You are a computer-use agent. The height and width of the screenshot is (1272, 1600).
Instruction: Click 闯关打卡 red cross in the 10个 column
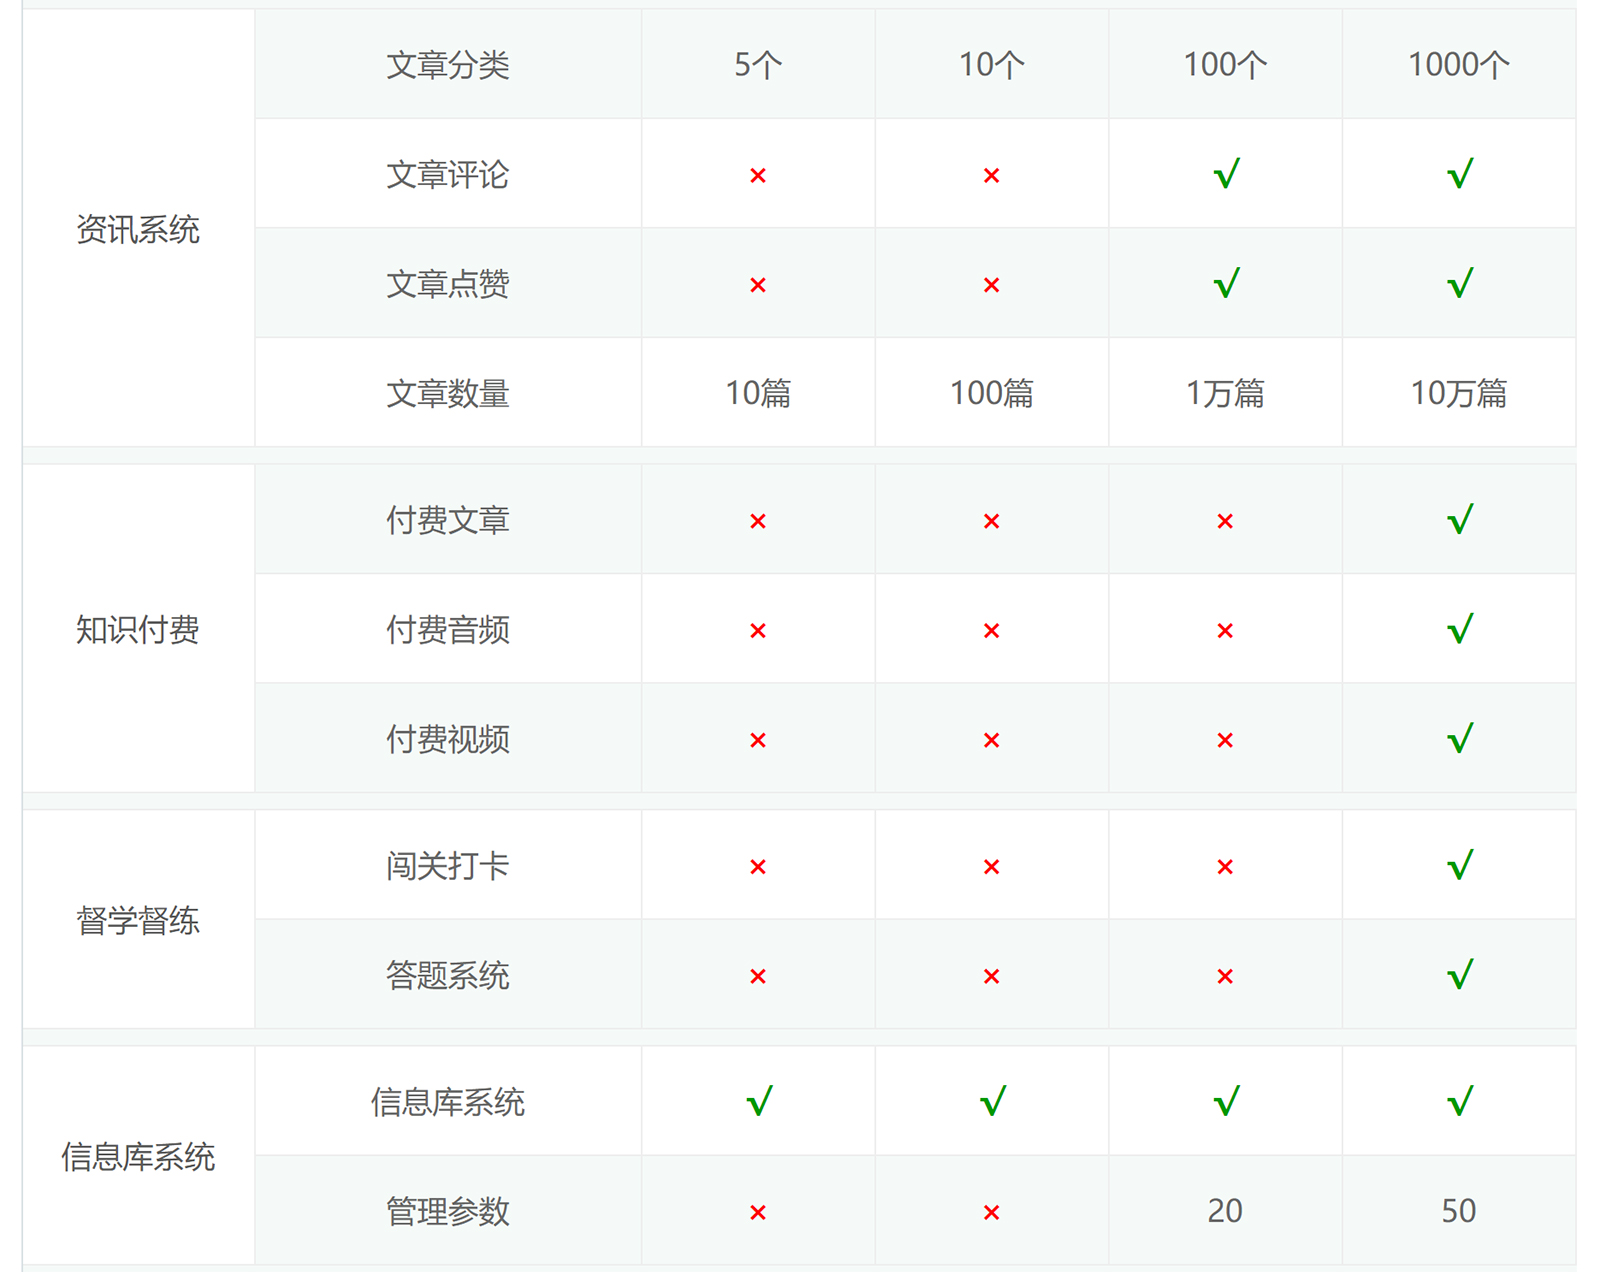[991, 867]
